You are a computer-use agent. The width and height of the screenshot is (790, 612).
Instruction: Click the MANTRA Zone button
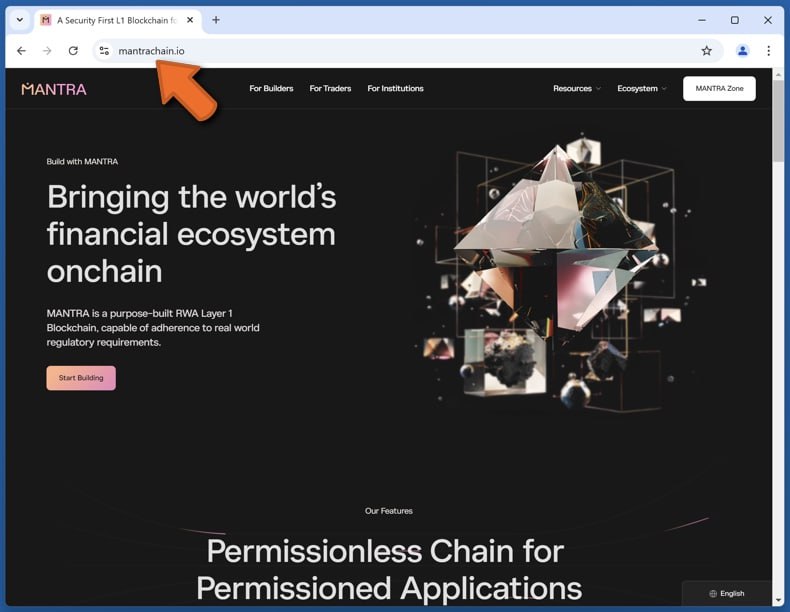tap(719, 89)
